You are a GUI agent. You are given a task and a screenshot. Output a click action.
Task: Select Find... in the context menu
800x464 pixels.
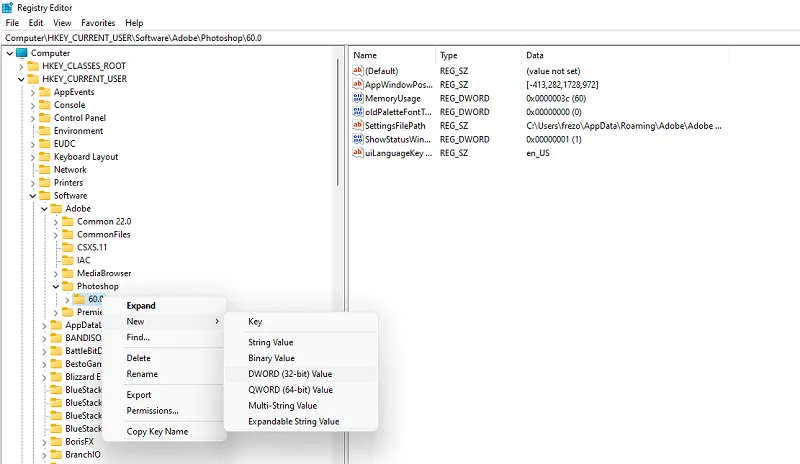click(164, 337)
